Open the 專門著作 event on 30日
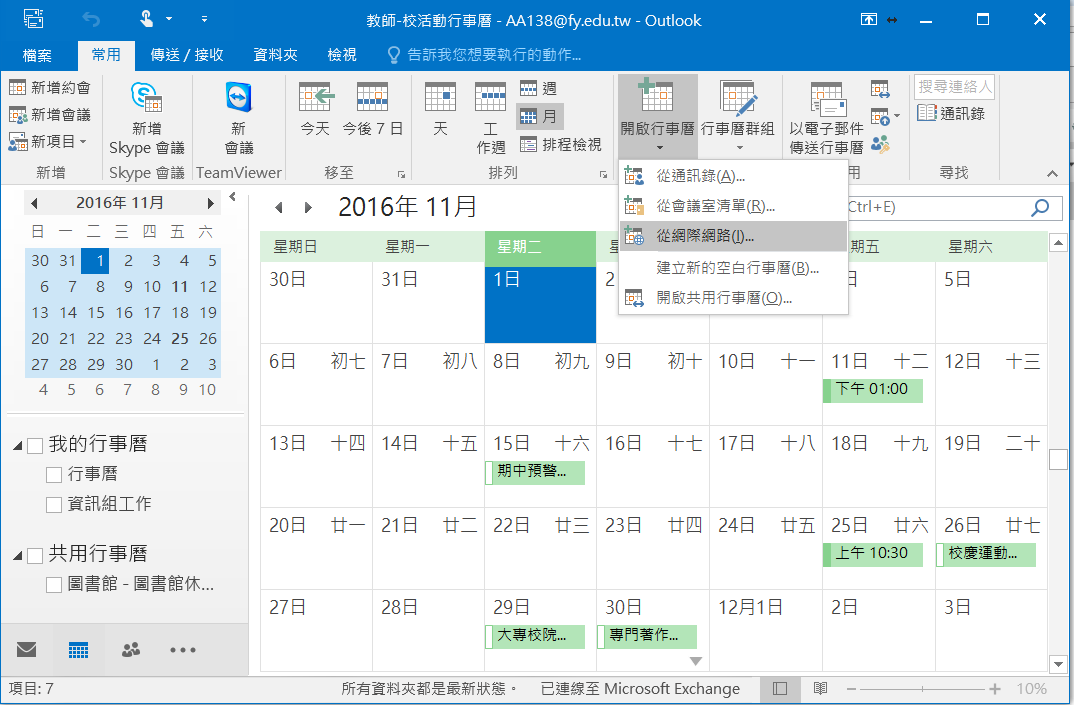Viewport: 1074px width, 705px height. tap(647, 636)
